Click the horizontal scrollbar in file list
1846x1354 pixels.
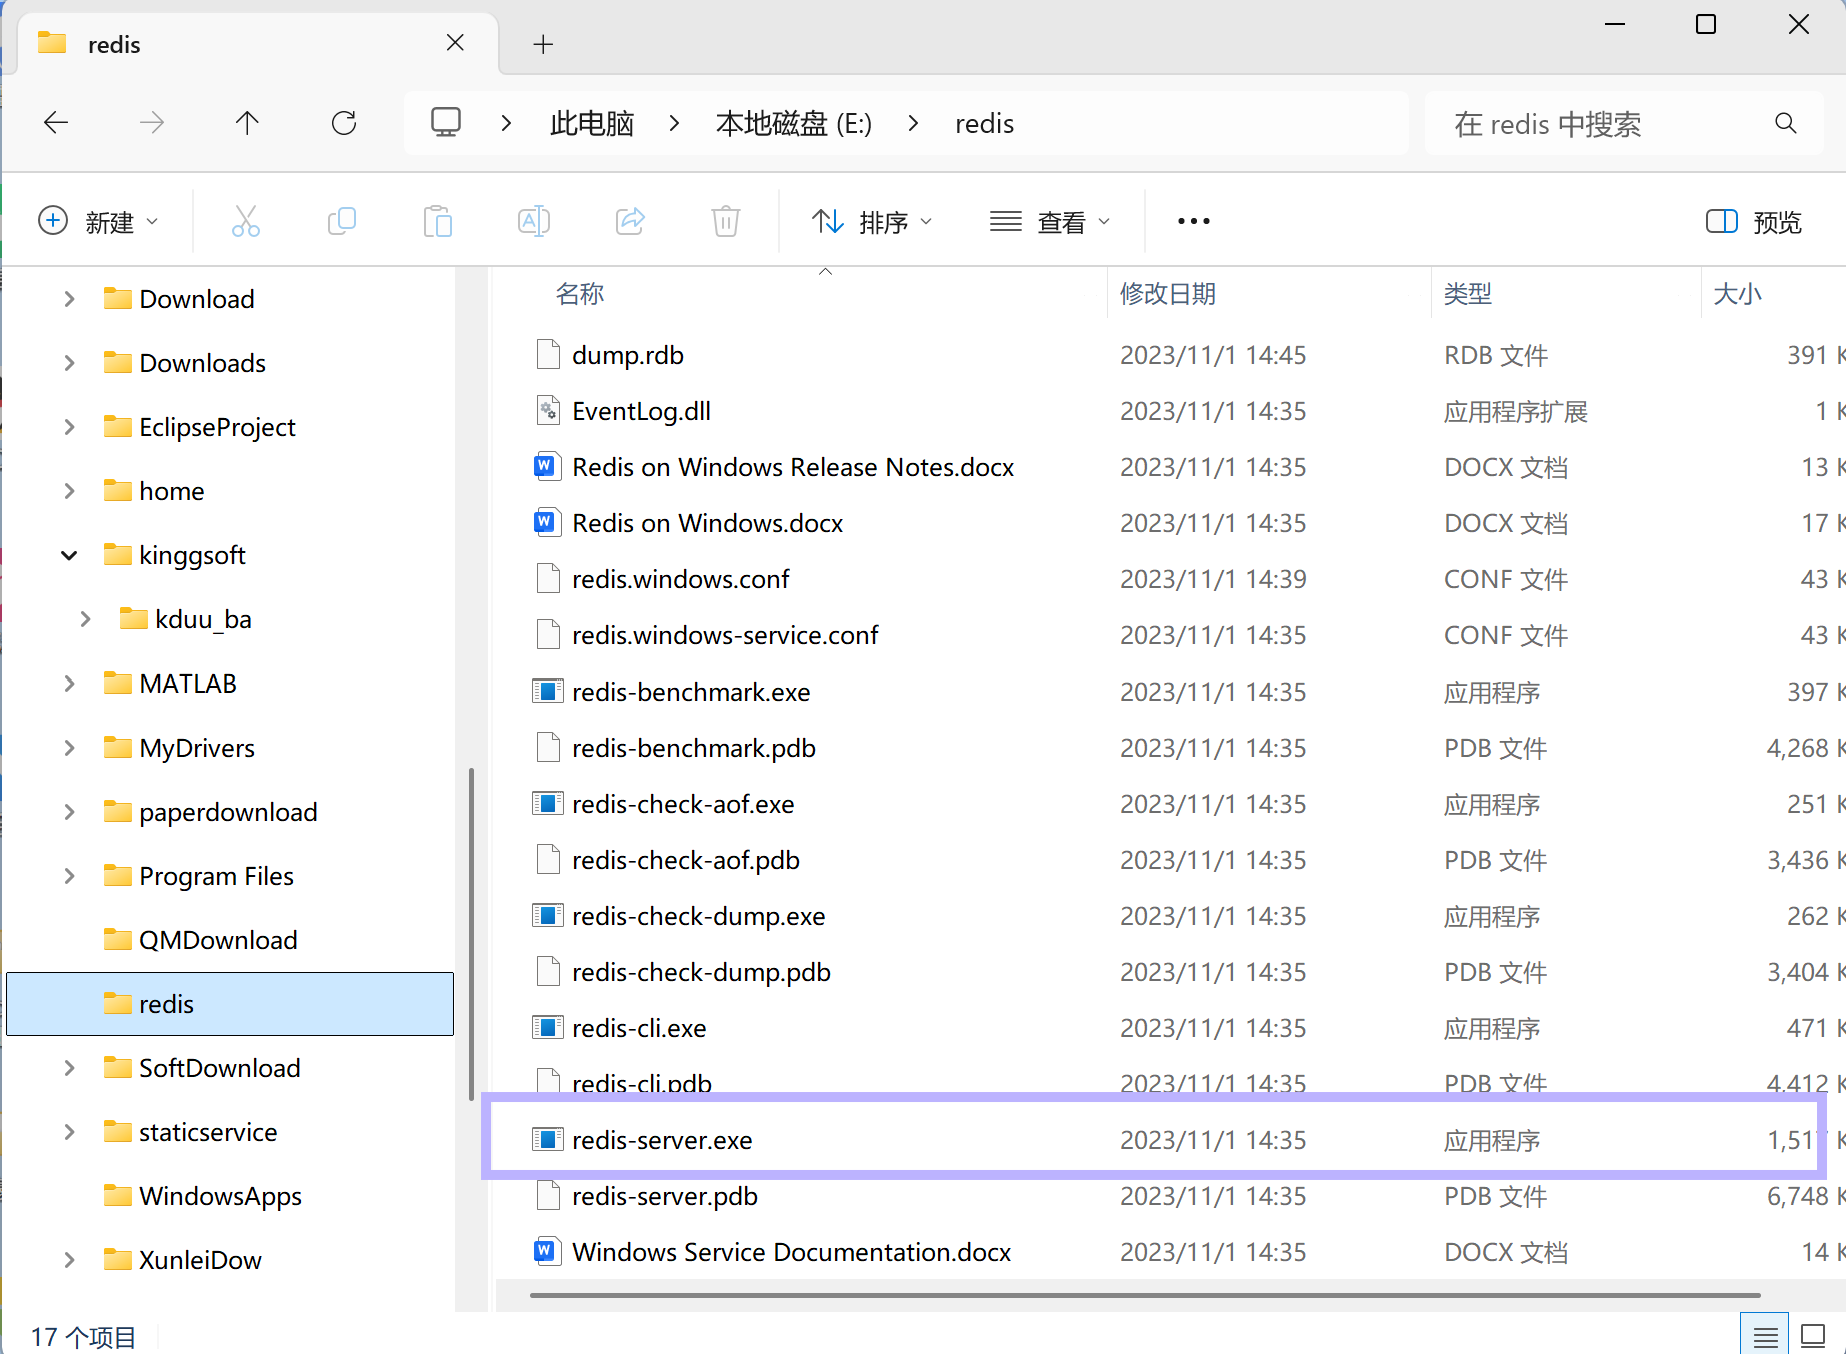click(x=1145, y=1295)
